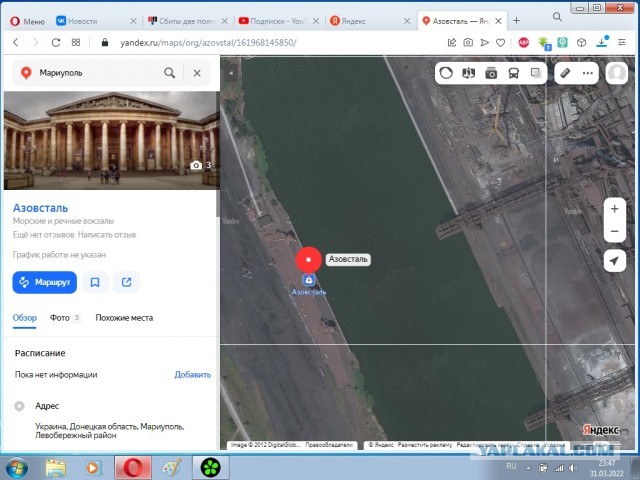Open the map layers selector
640x480 pixels.
[x=536, y=73]
